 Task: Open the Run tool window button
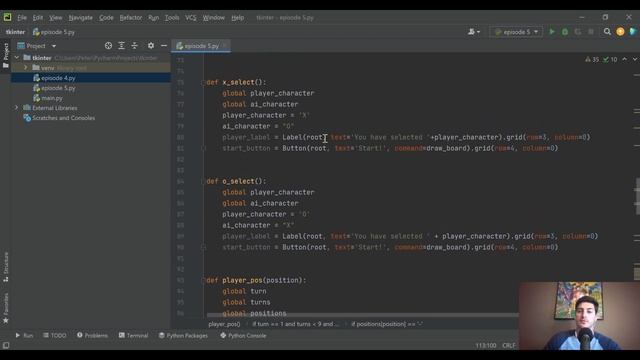(x=24, y=336)
